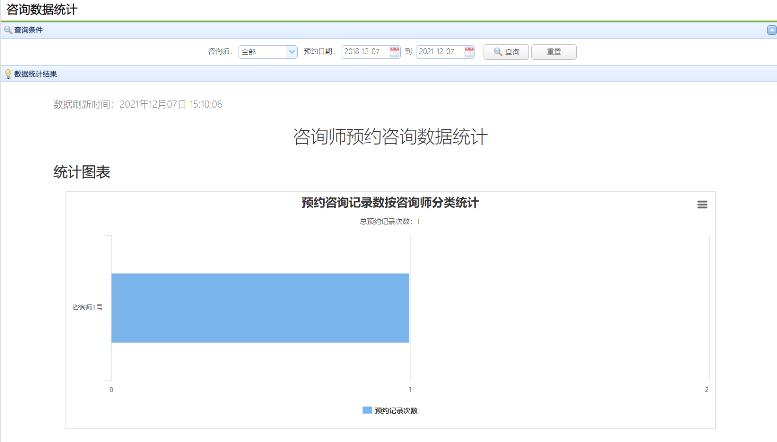This screenshot has height=442, width=777.
Task: Open calendar picker for end date
Action: coord(469,52)
